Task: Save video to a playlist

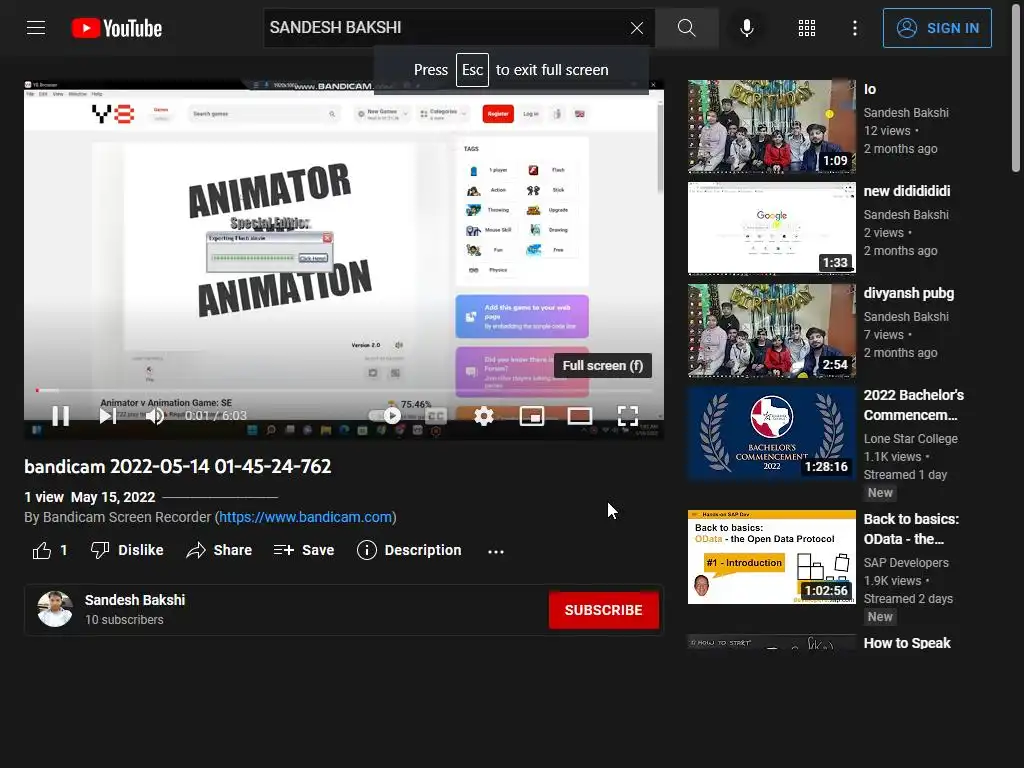Action: point(304,551)
